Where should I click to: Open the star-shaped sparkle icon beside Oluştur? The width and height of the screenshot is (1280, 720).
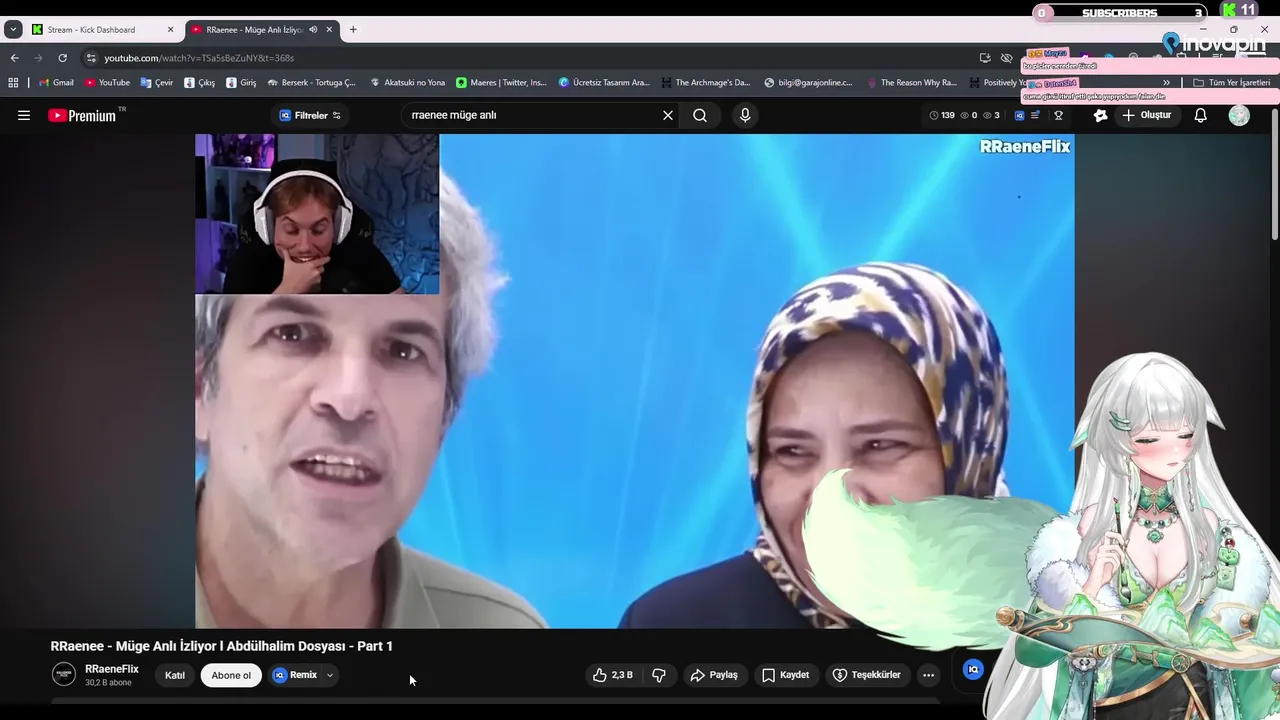click(x=1101, y=115)
